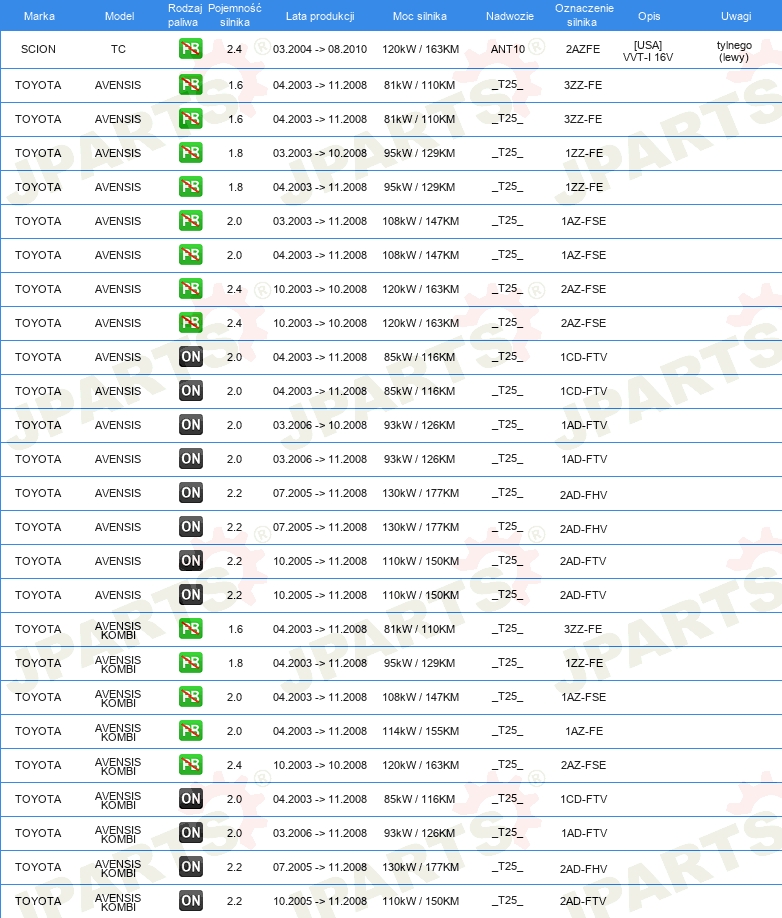Click 1ZZ-FE engine code in Avensis Kombi row
The height and width of the screenshot is (918, 782).
(584, 663)
